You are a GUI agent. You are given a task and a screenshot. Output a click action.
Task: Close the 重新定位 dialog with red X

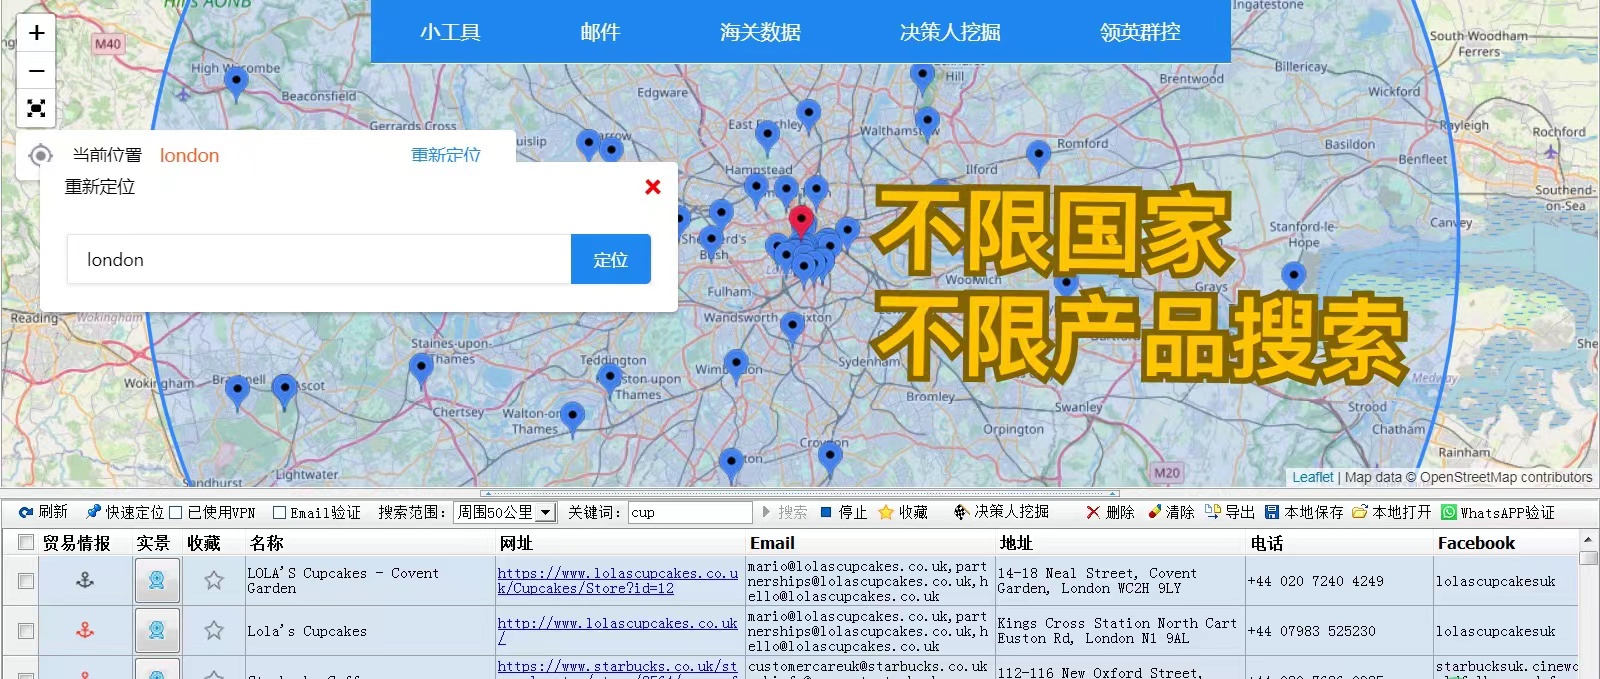point(653,187)
